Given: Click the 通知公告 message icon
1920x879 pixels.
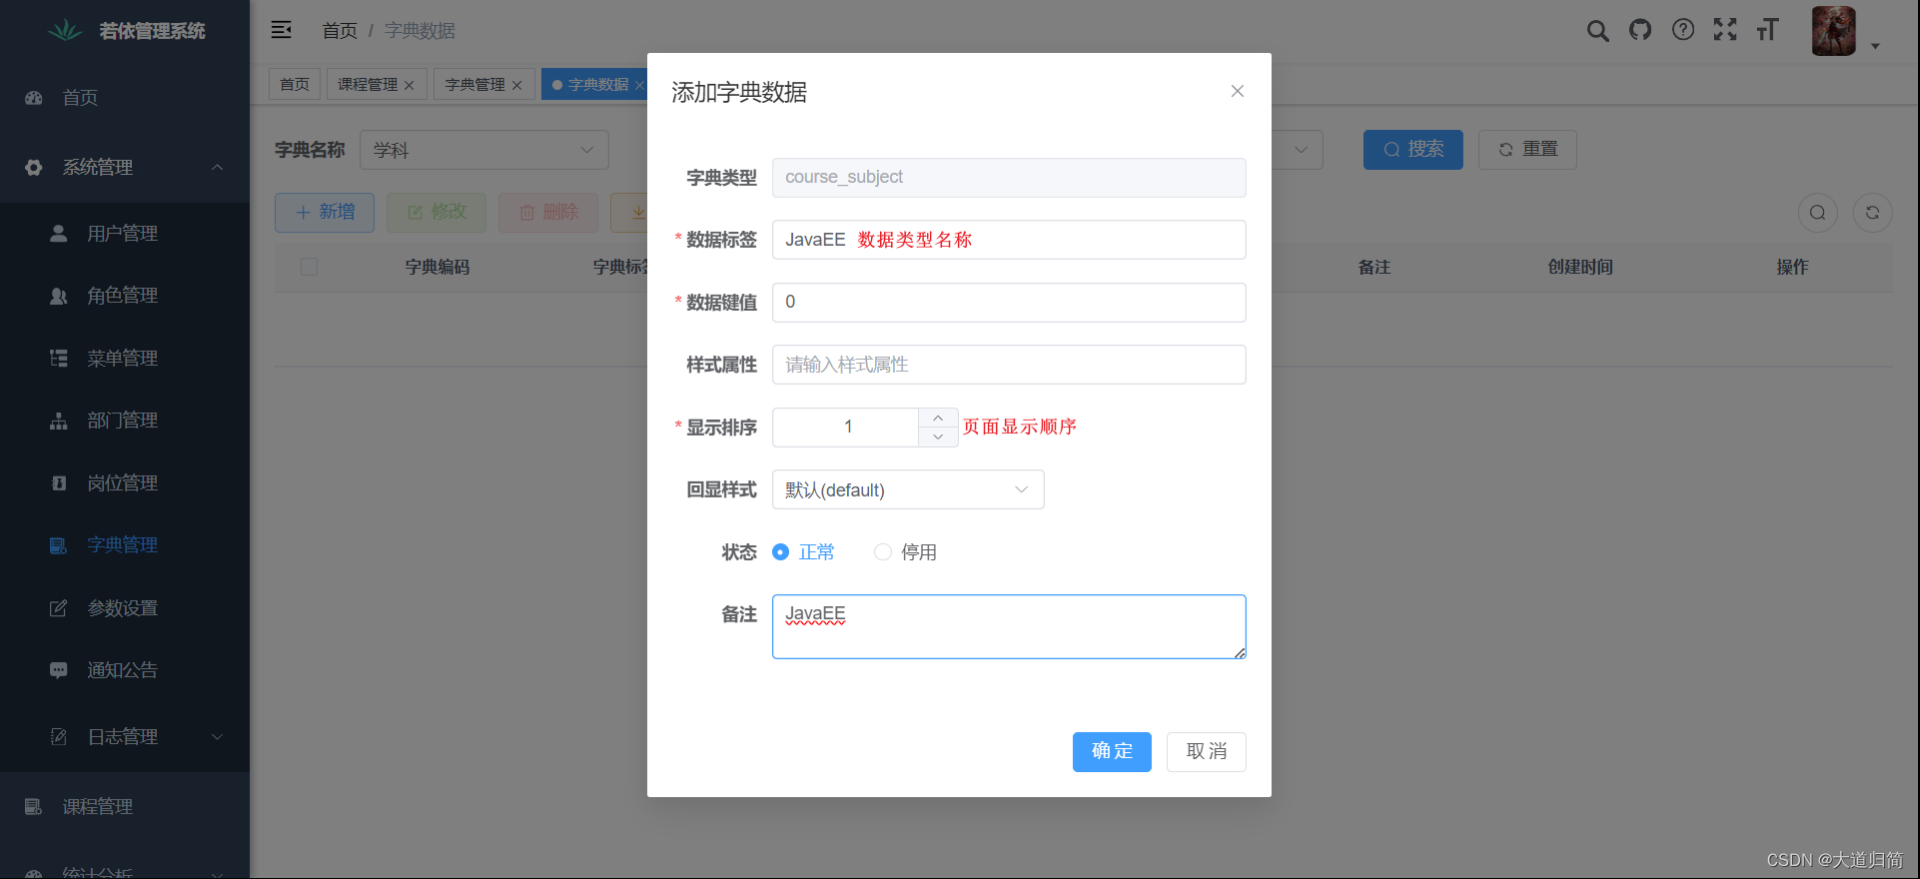Looking at the screenshot, I should (x=59, y=670).
